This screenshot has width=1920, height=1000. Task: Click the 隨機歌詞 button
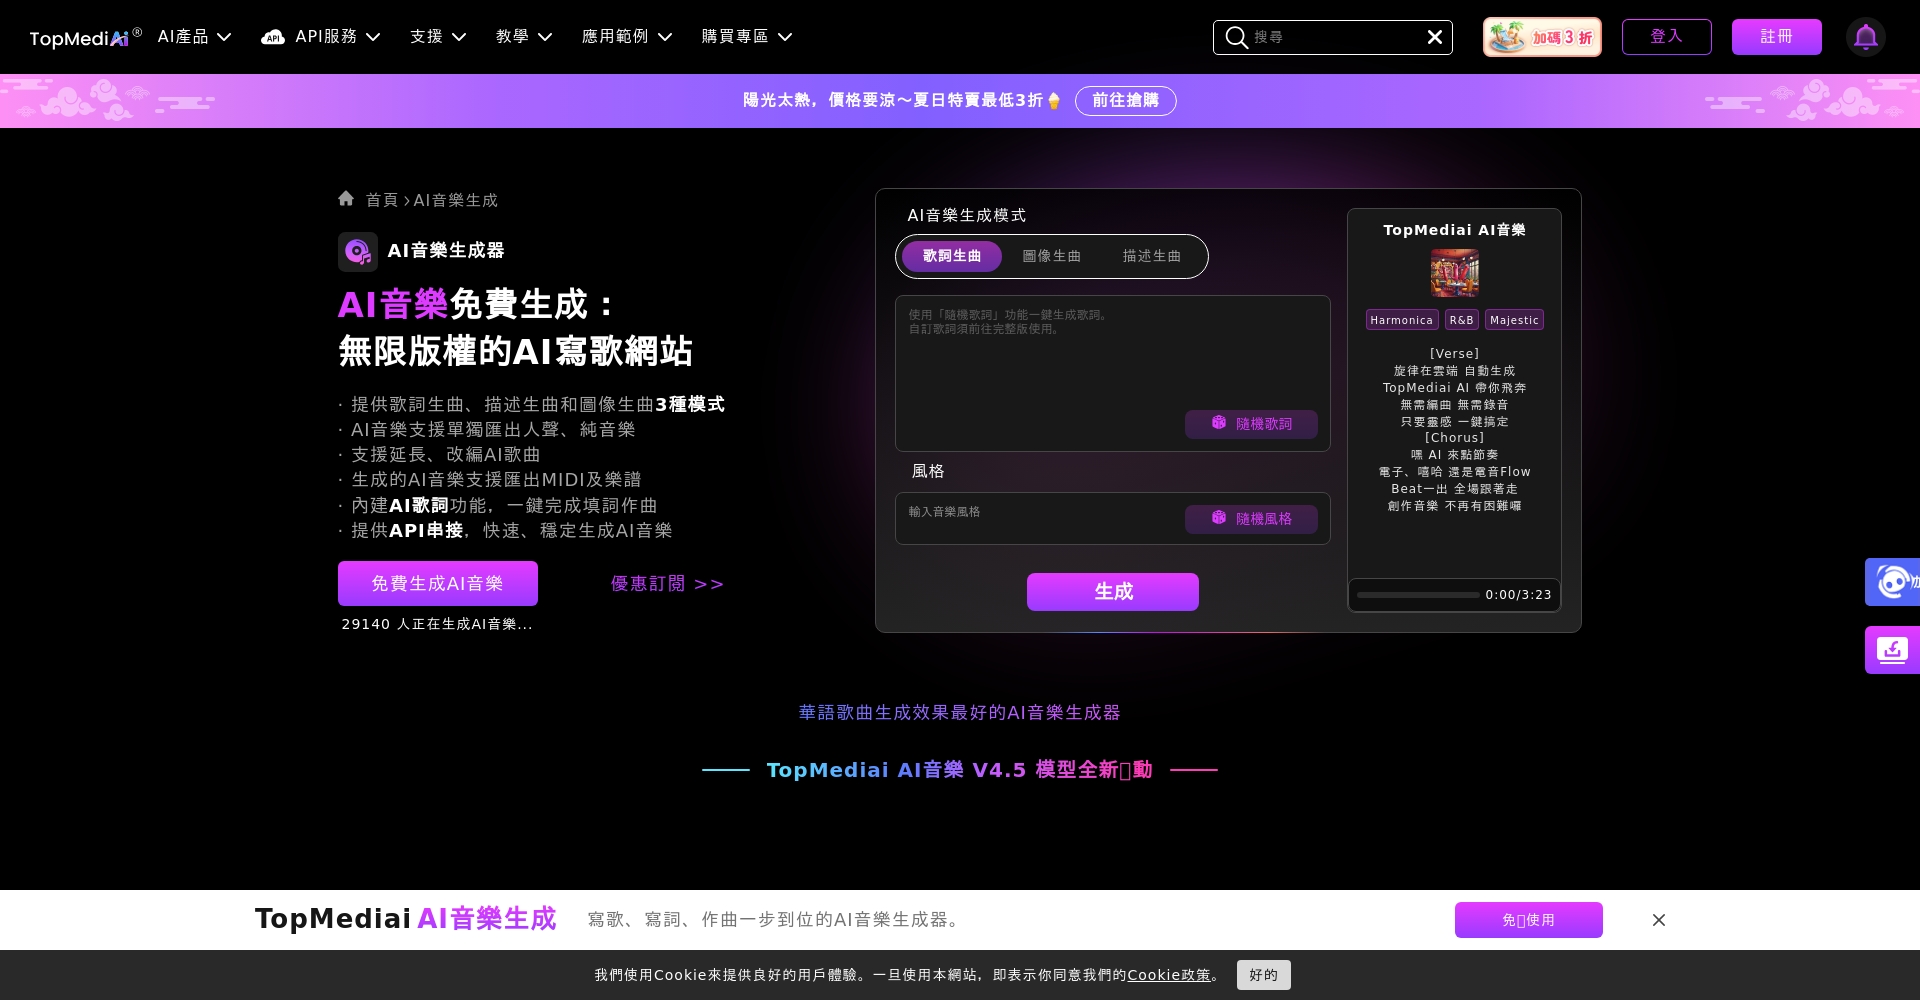(1251, 424)
